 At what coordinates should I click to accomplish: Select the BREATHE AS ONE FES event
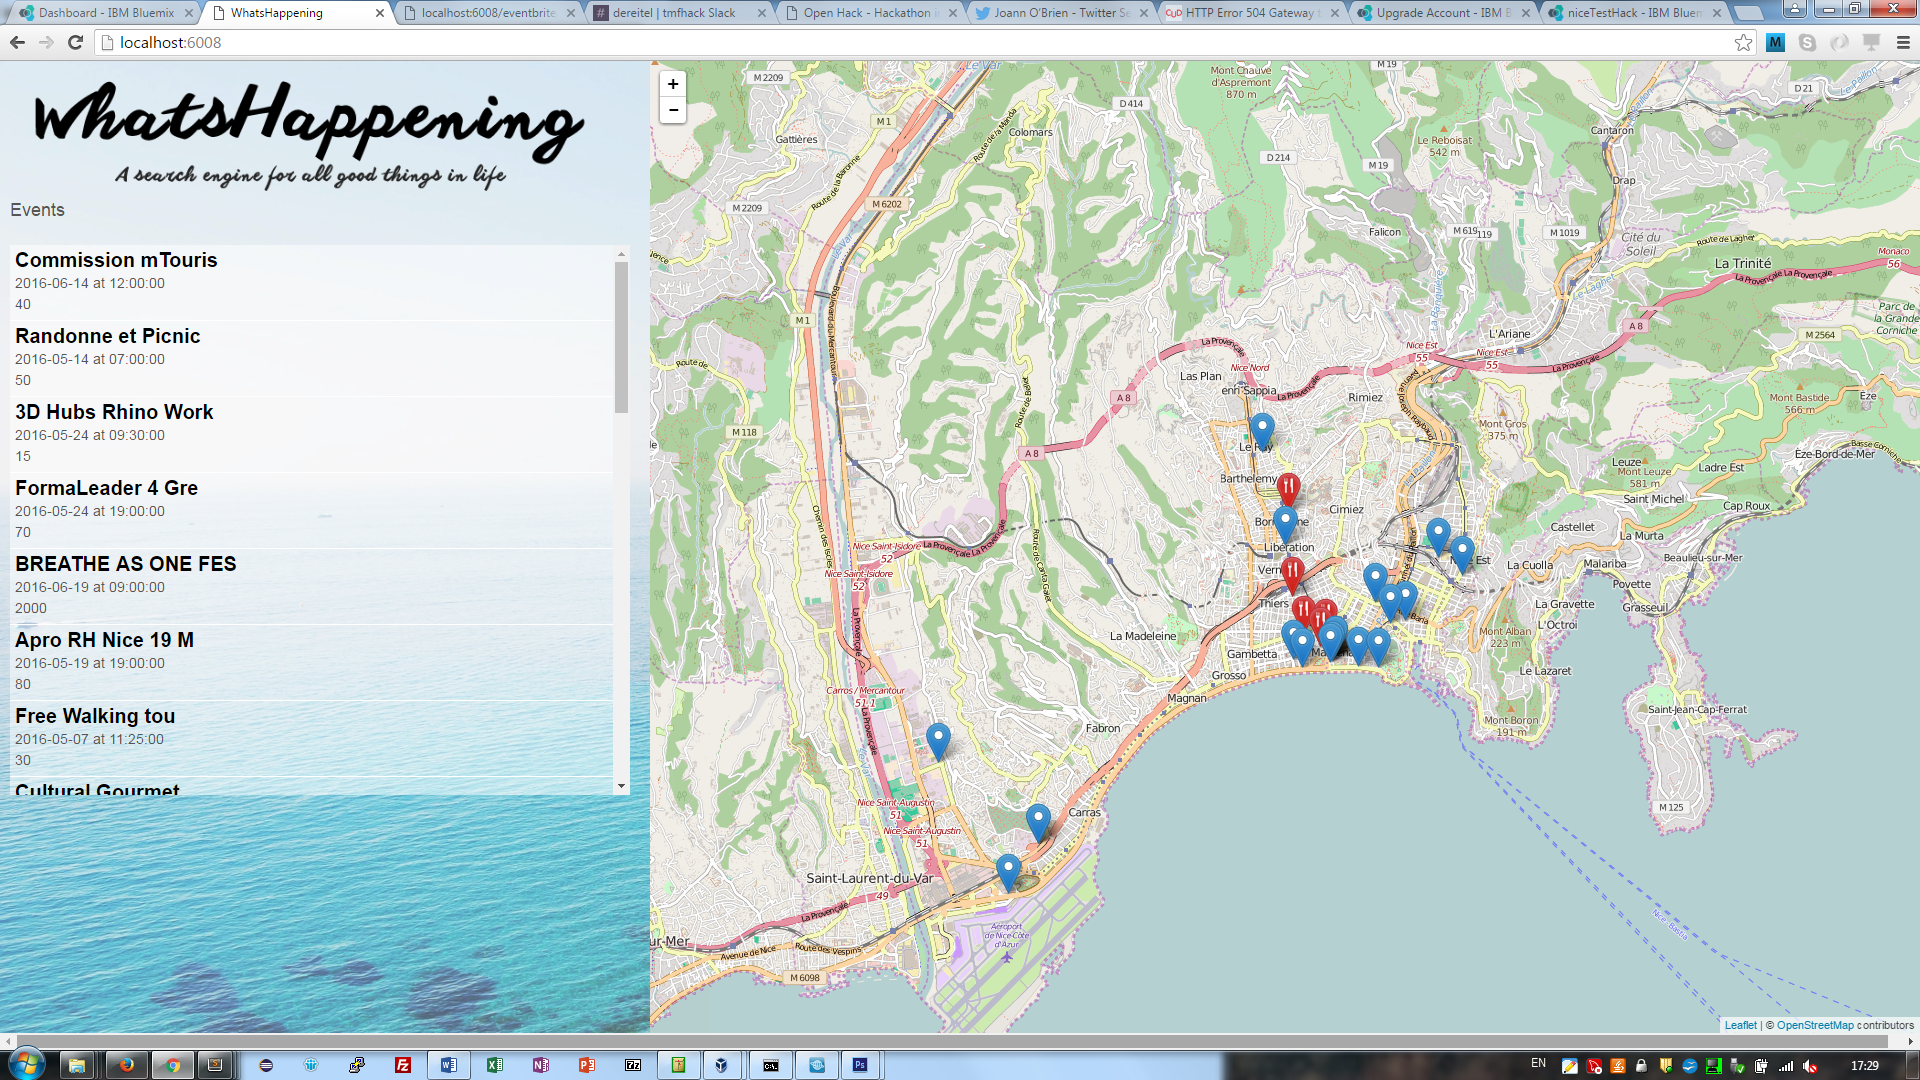(126, 564)
